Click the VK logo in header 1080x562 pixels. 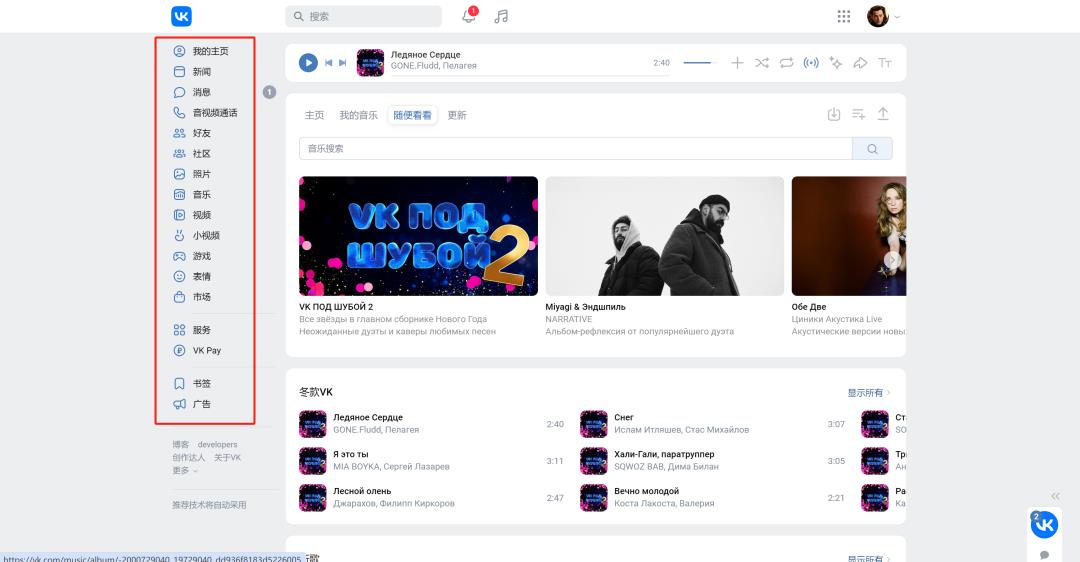coord(181,16)
